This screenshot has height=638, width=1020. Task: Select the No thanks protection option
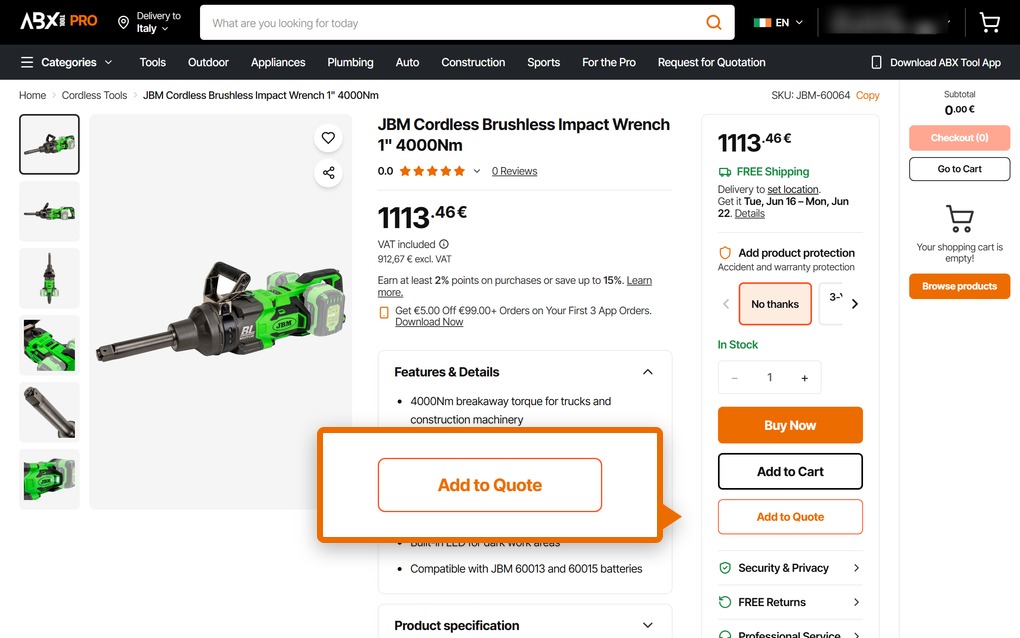775,304
